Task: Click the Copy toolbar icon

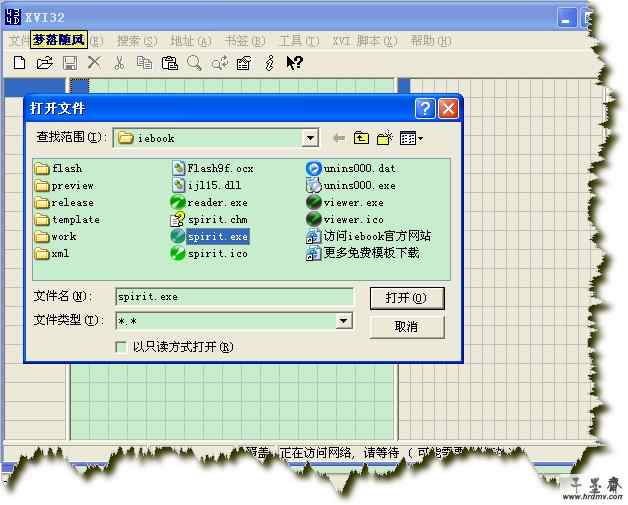Action: 144,63
